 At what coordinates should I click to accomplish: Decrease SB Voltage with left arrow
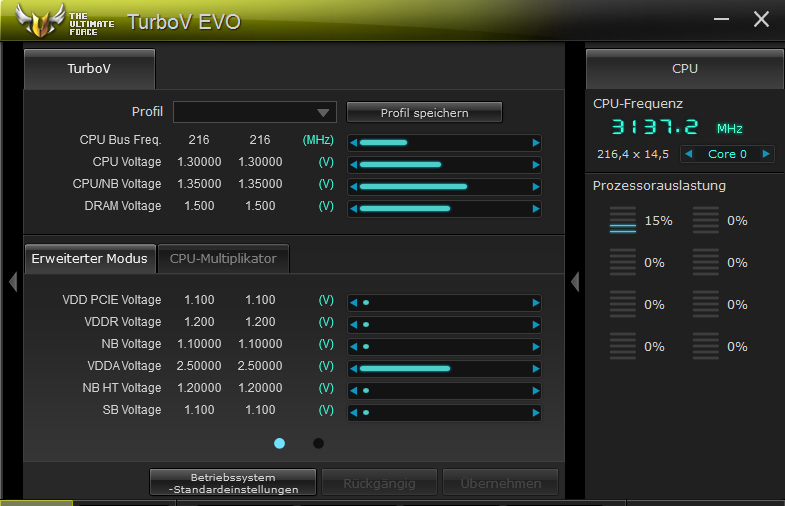pyautogui.click(x=353, y=413)
